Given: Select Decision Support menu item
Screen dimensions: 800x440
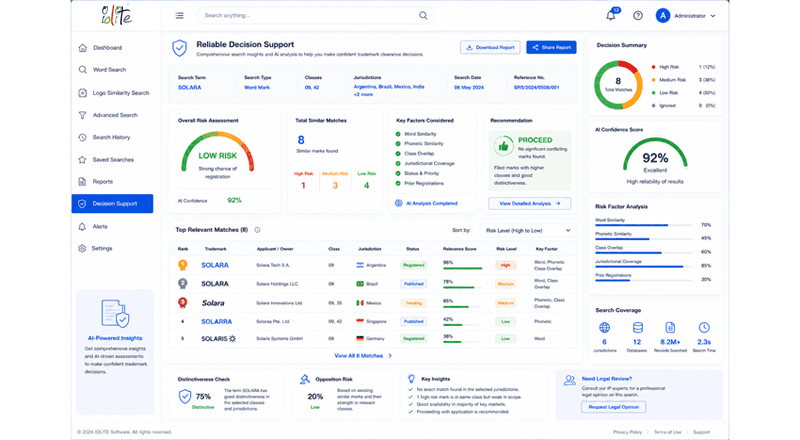Looking at the screenshot, I should [x=112, y=204].
